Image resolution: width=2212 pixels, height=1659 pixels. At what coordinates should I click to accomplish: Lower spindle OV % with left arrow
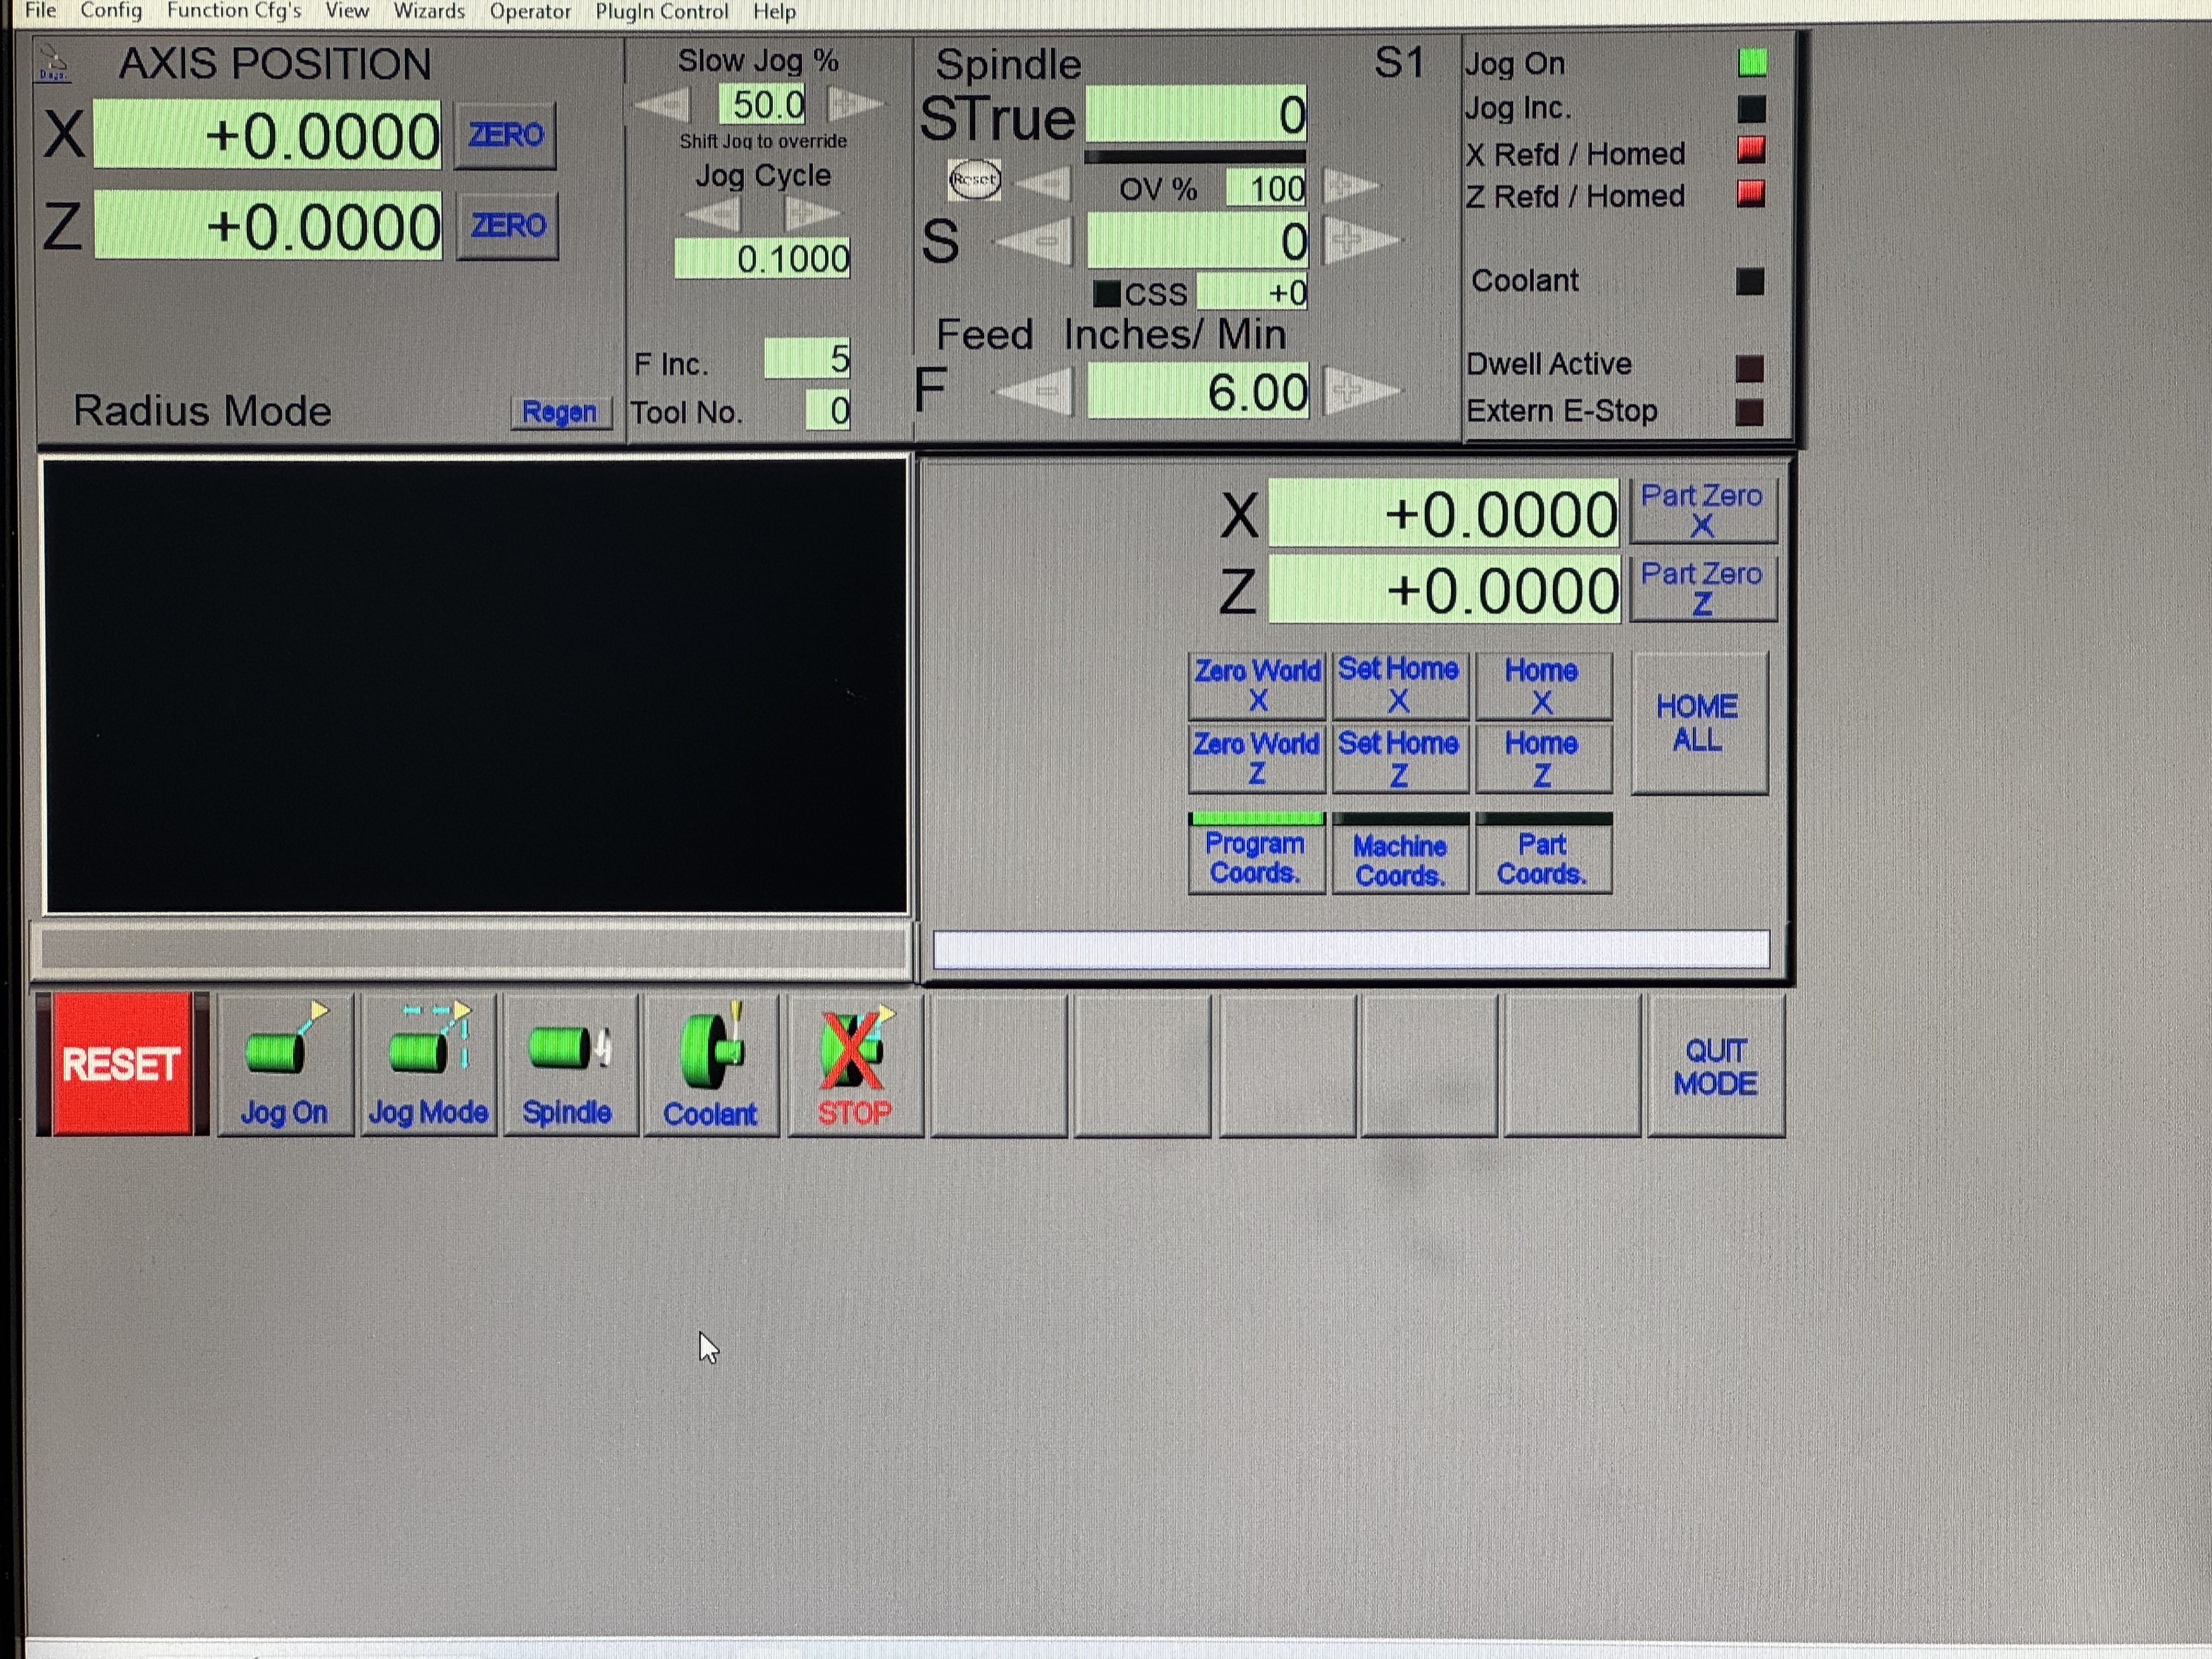[x=1043, y=185]
